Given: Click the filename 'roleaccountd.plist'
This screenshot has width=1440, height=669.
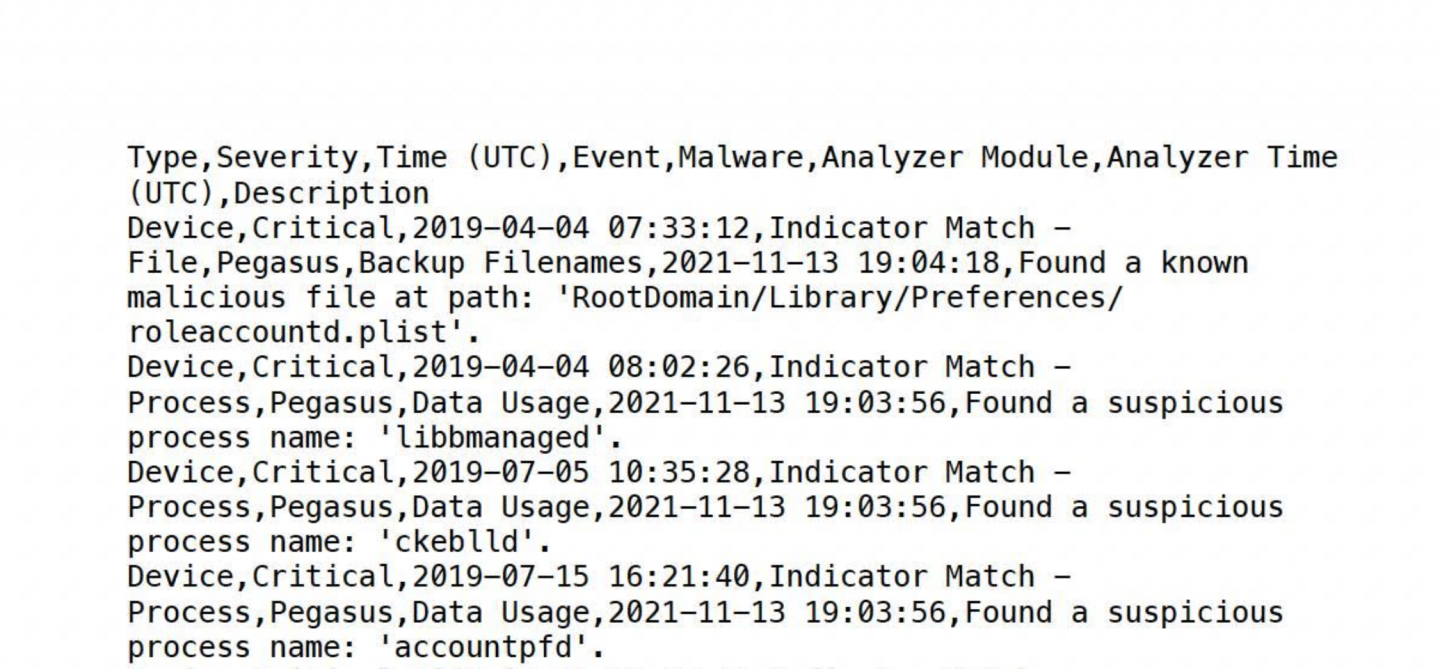Looking at the screenshot, I should click(287, 333).
